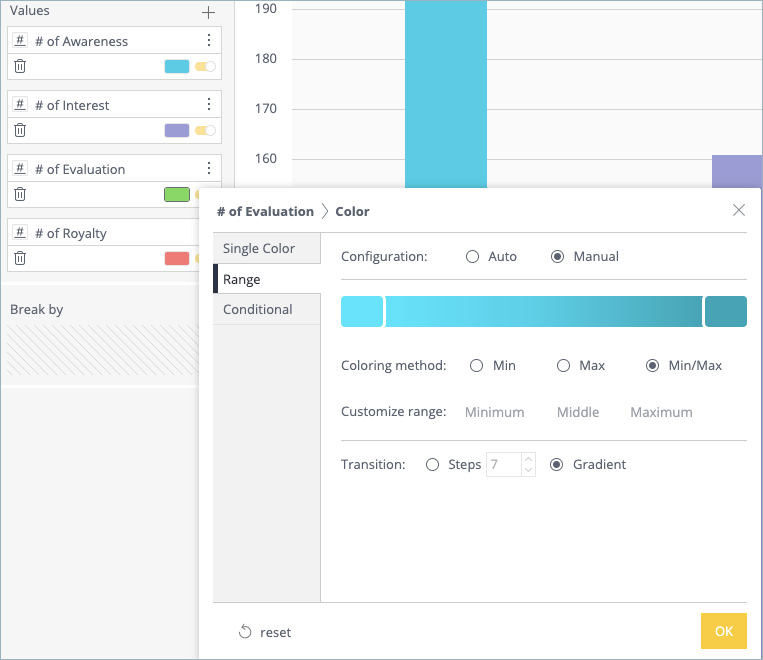Choose the Min coloring method
763x660 pixels.
click(x=477, y=366)
